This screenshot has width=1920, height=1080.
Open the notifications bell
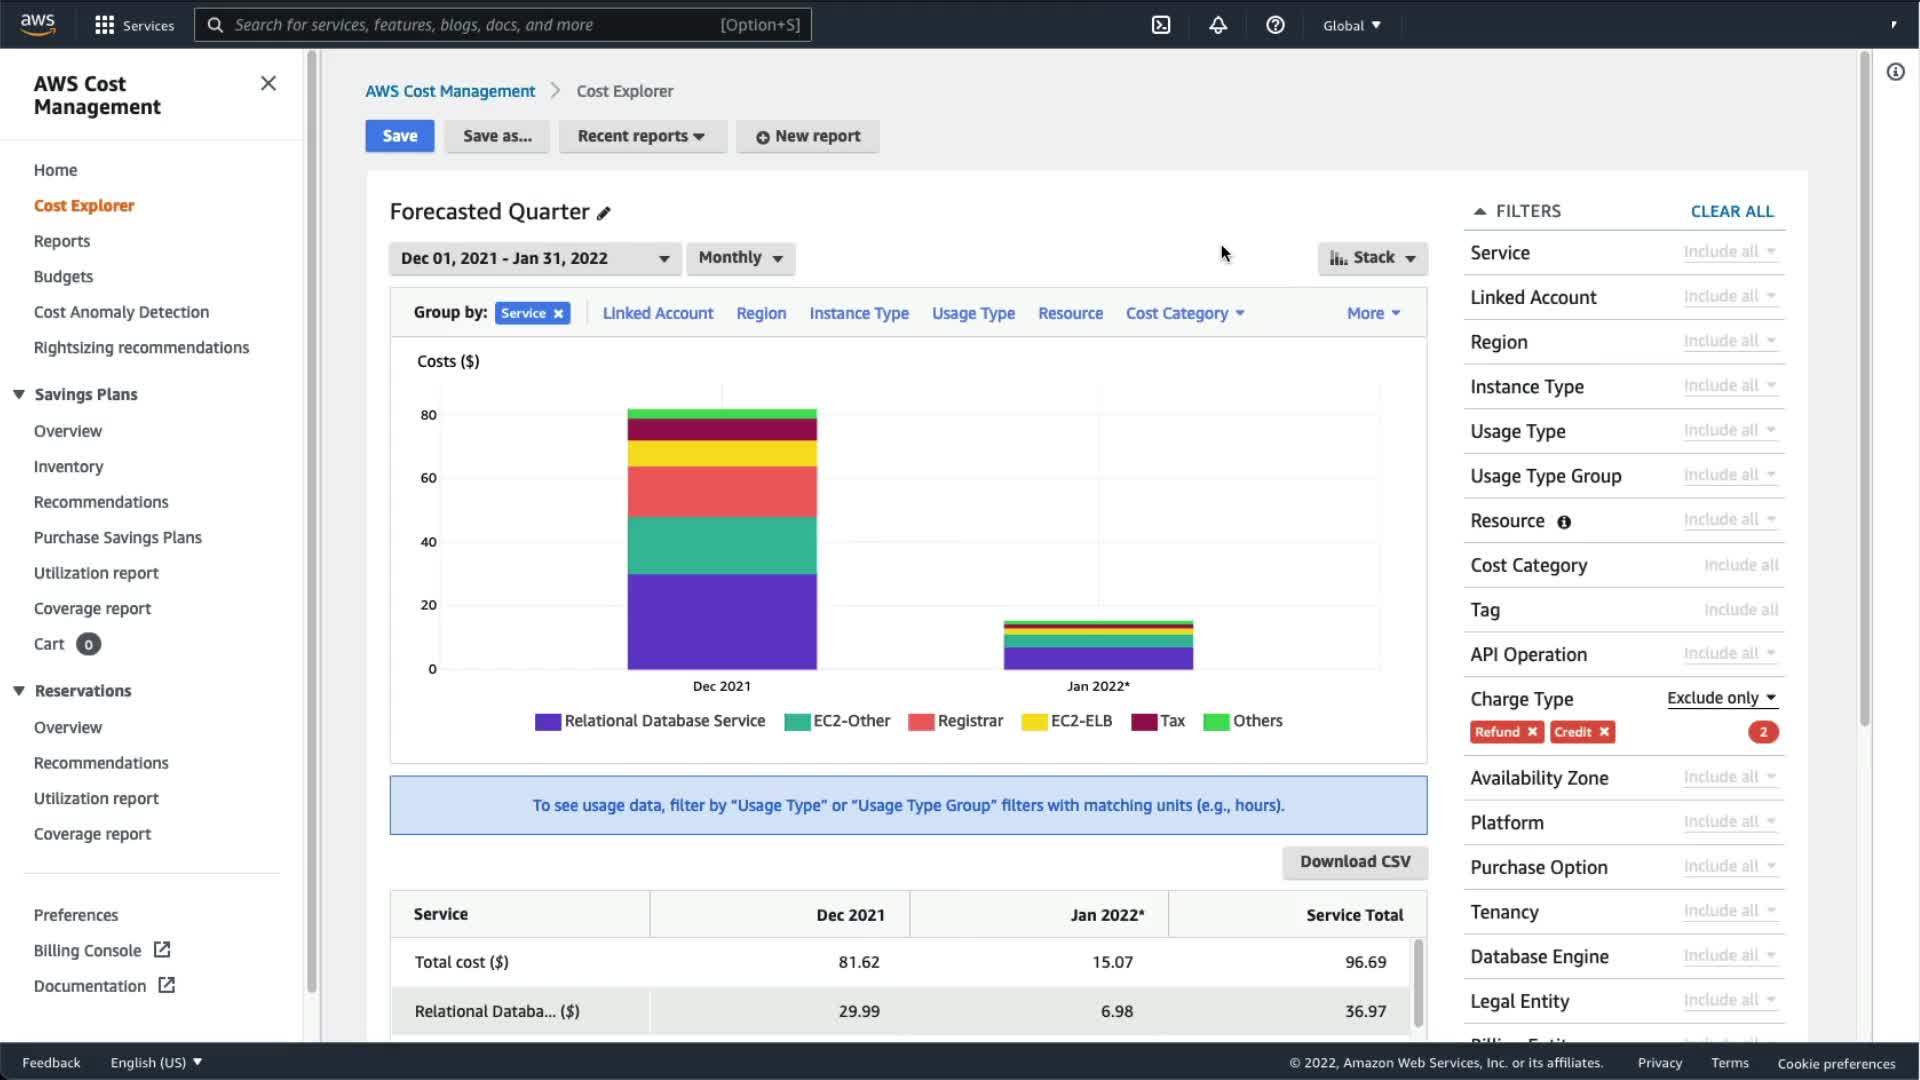(1218, 25)
